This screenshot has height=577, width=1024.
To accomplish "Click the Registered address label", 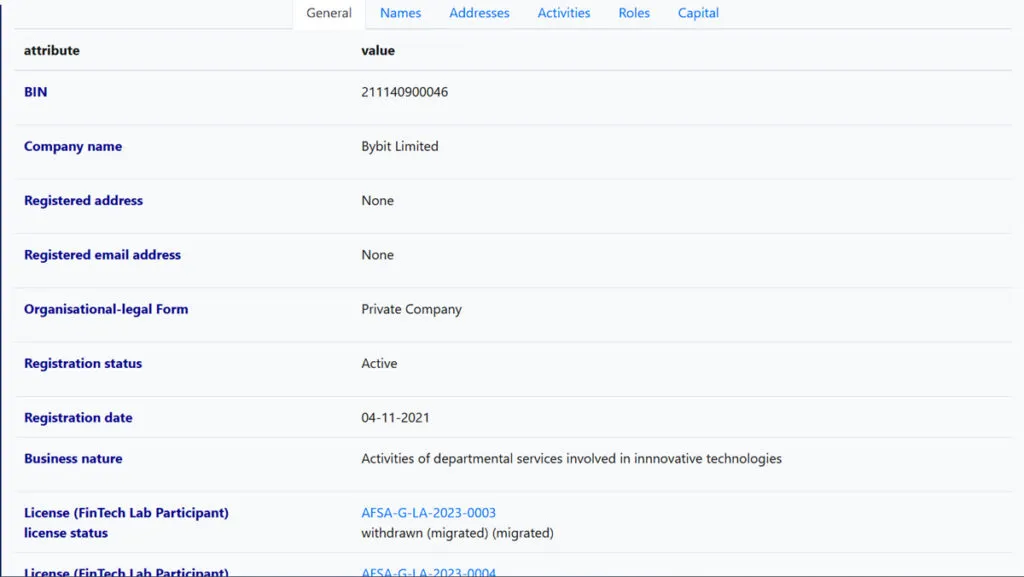I will [x=83, y=200].
